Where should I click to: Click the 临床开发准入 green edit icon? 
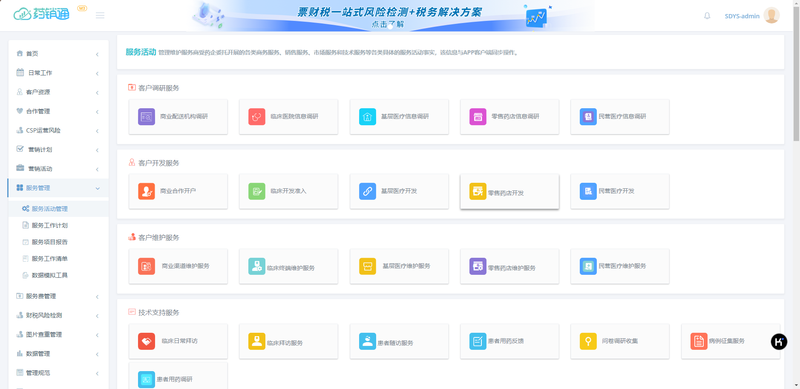(257, 191)
